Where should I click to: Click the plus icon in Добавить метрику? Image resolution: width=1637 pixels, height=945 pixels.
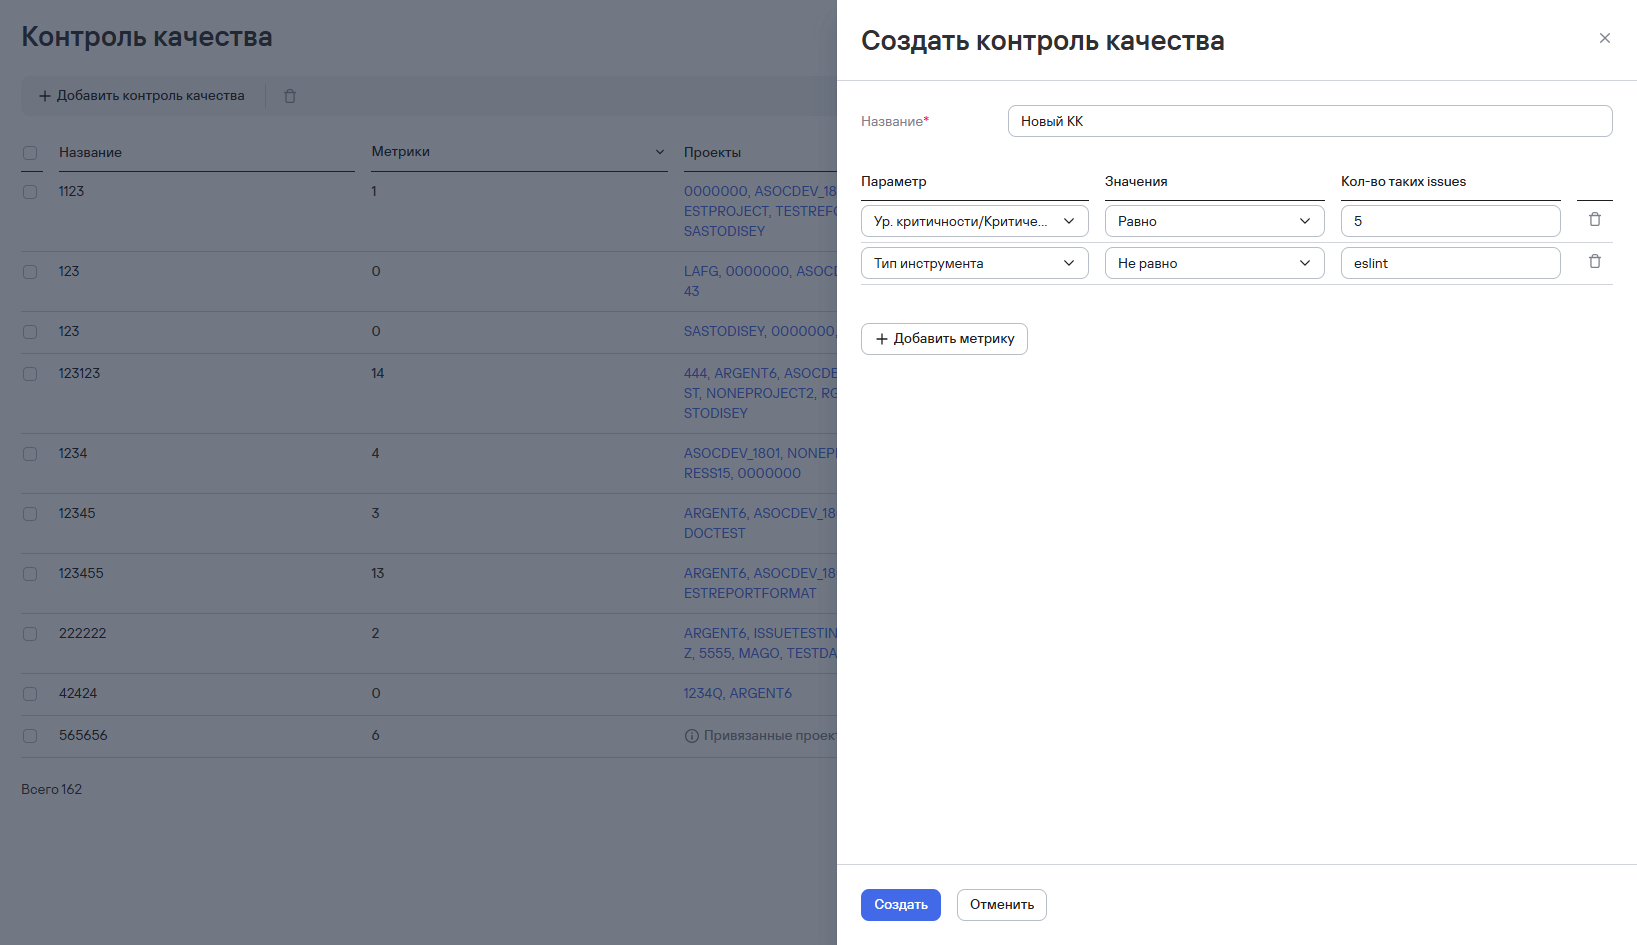[x=882, y=339]
